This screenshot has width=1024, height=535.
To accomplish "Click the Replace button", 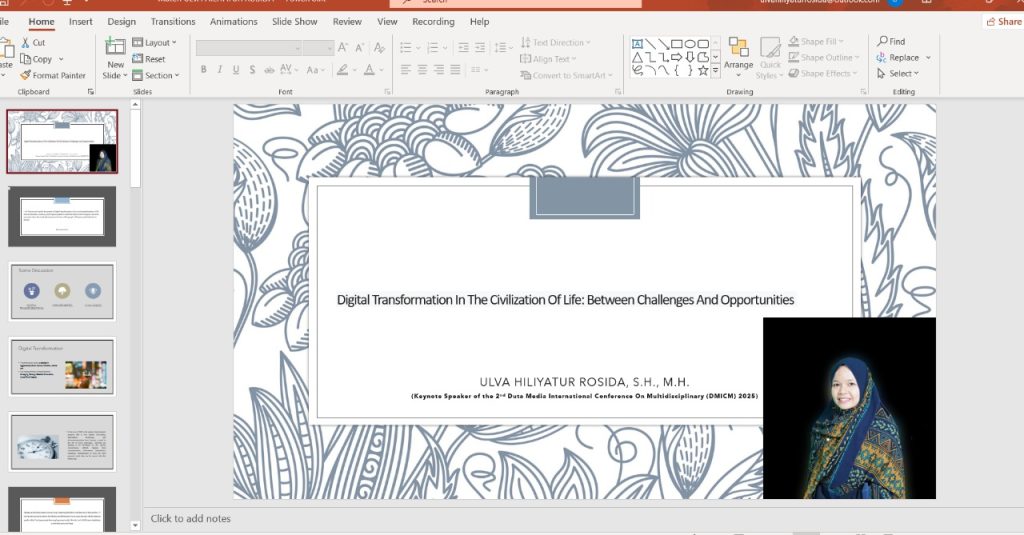I will coord(903,58).
